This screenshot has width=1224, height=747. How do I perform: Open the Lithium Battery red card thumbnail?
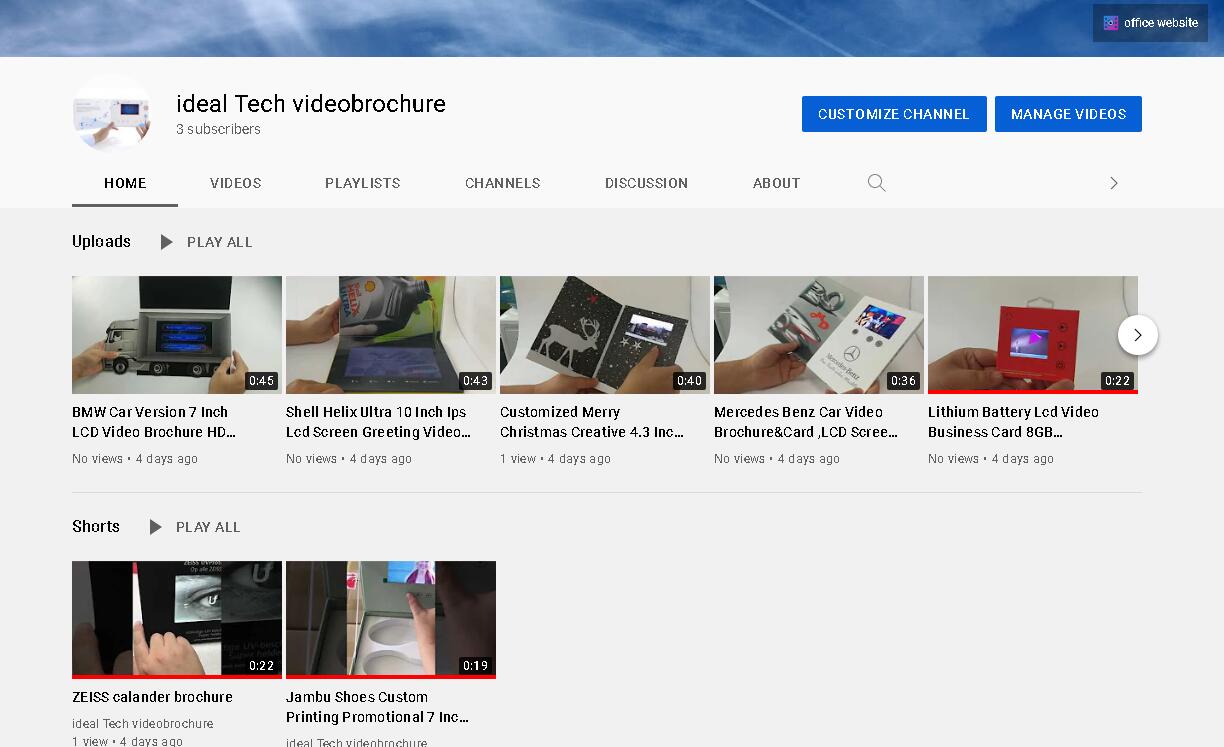click(1033, 335)
